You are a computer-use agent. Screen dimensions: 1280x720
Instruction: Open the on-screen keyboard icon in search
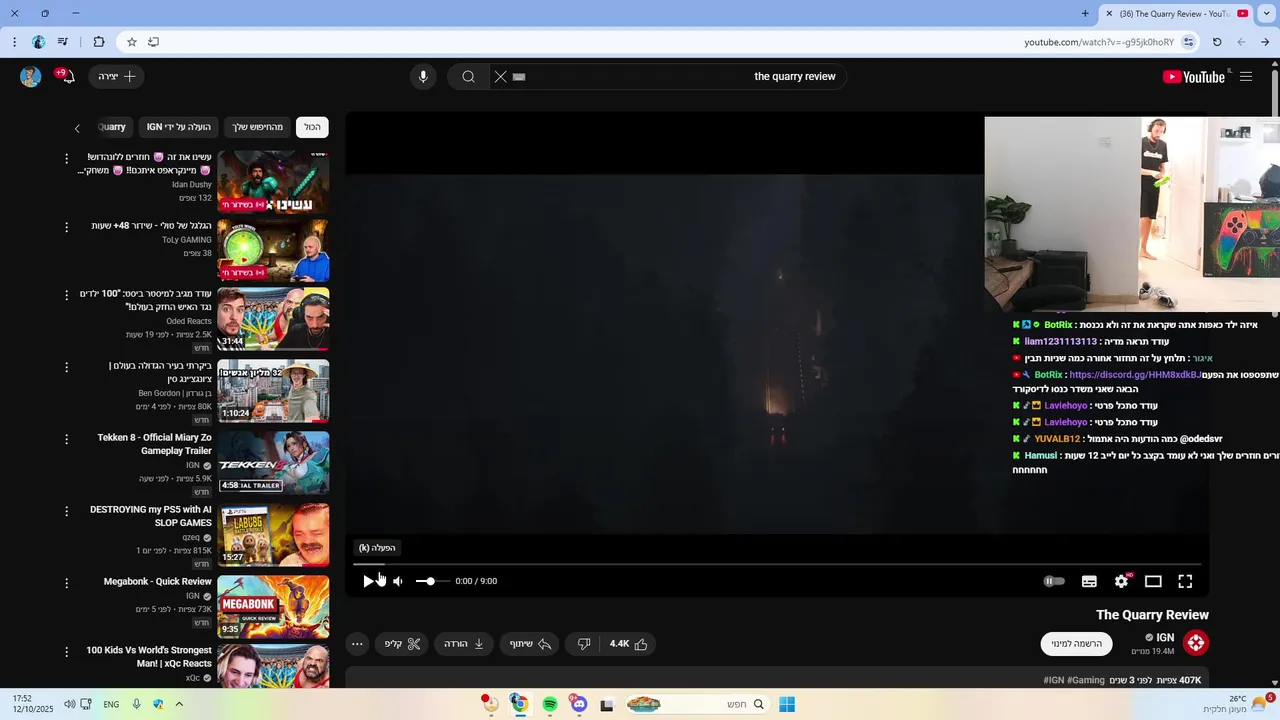519,77
